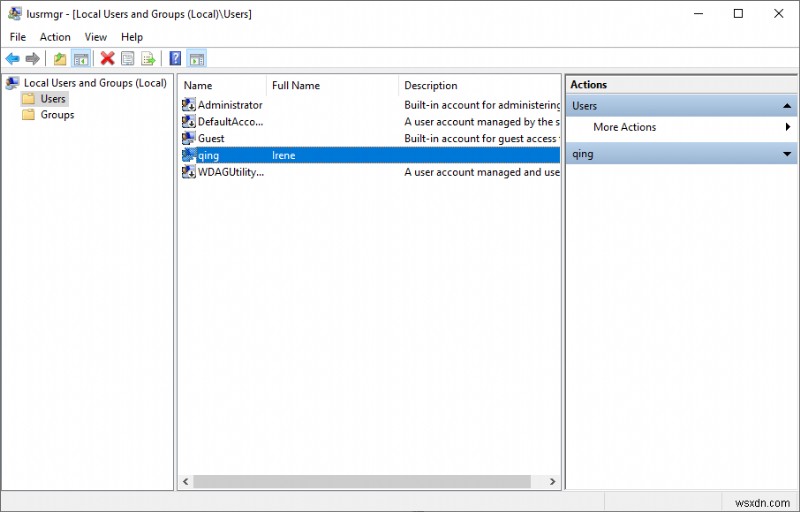This screenshot has height=512, width=800.
Task: Click the Up one level folder icon
Action: point(60,59)
